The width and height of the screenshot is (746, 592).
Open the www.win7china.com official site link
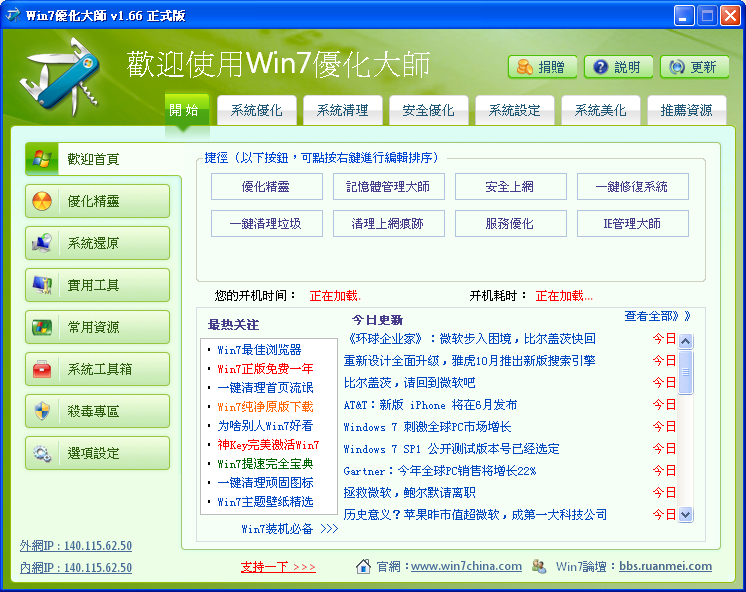[466, 566]
